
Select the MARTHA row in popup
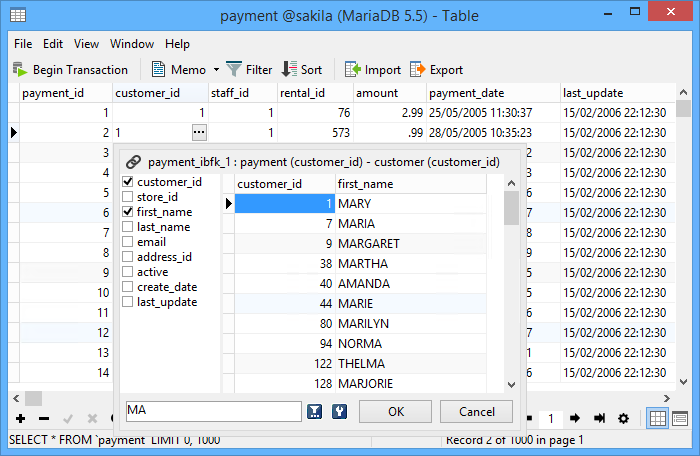coord(361,264)
